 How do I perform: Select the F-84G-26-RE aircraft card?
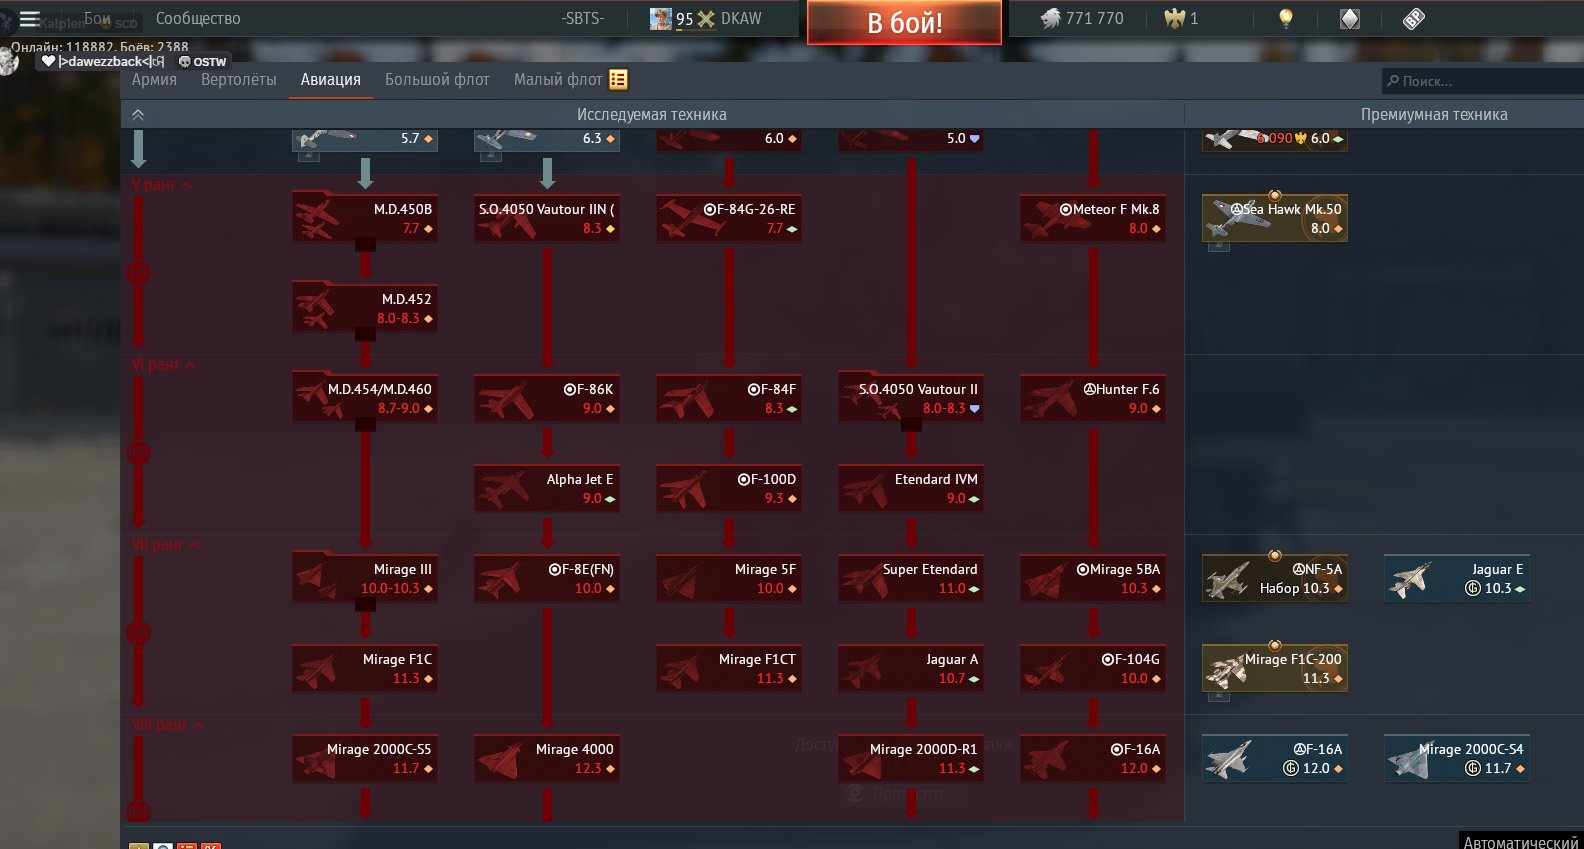[x=729, y=218]
